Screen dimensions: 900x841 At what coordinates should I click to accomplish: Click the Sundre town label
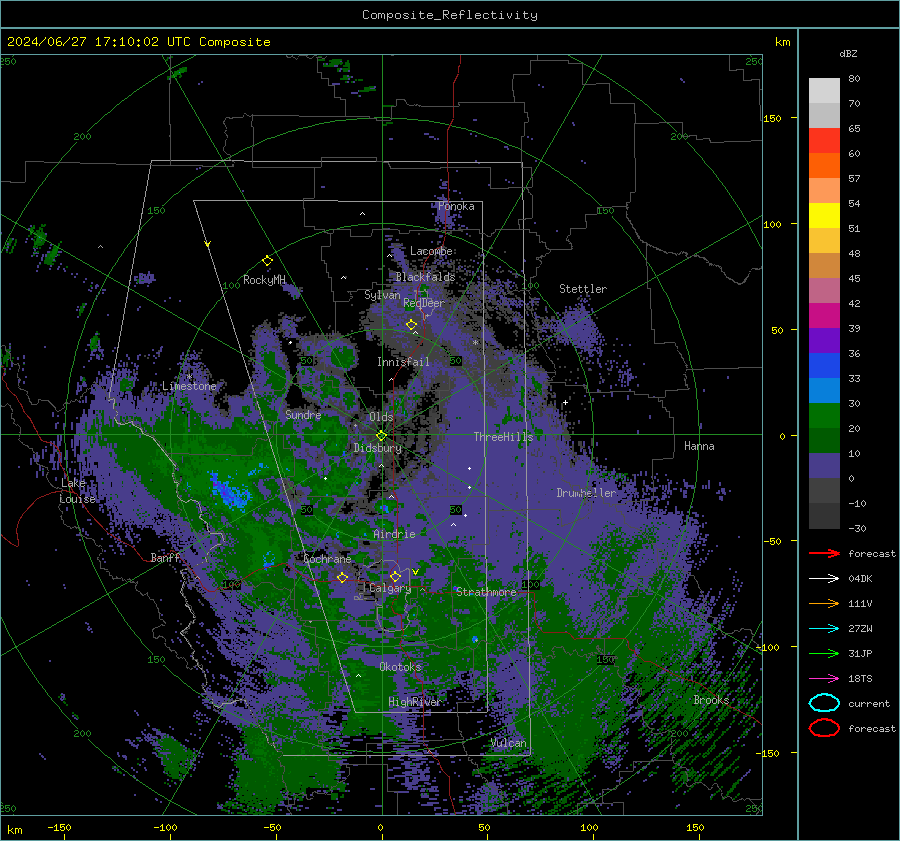coord(303,414)
